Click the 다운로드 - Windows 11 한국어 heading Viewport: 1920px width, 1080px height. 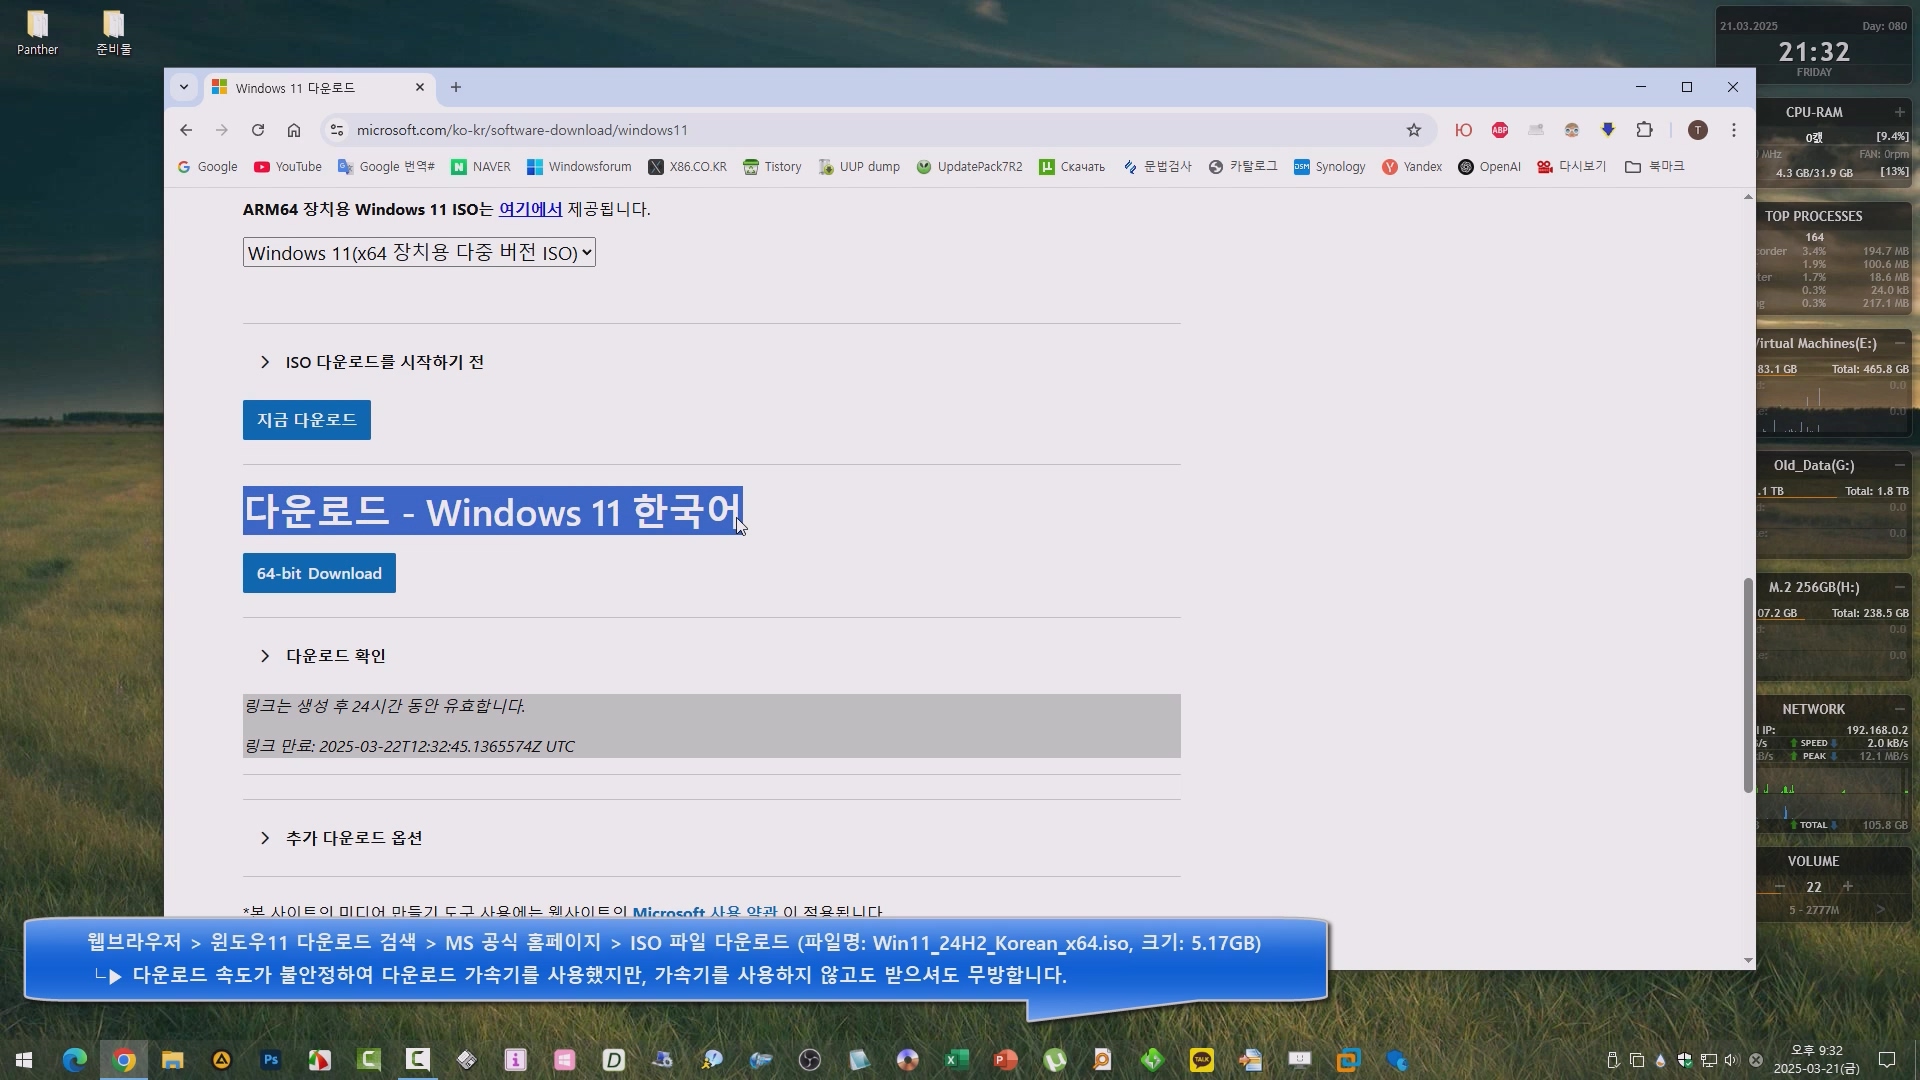[x=493, y=512]
